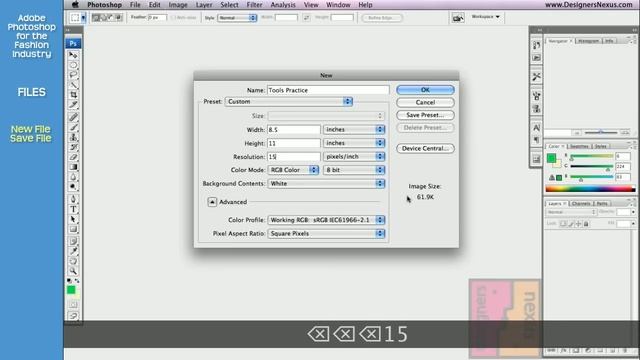Click the Width input field
The image size is (640, 360).
pyautogui.click(x=293, y=129)
